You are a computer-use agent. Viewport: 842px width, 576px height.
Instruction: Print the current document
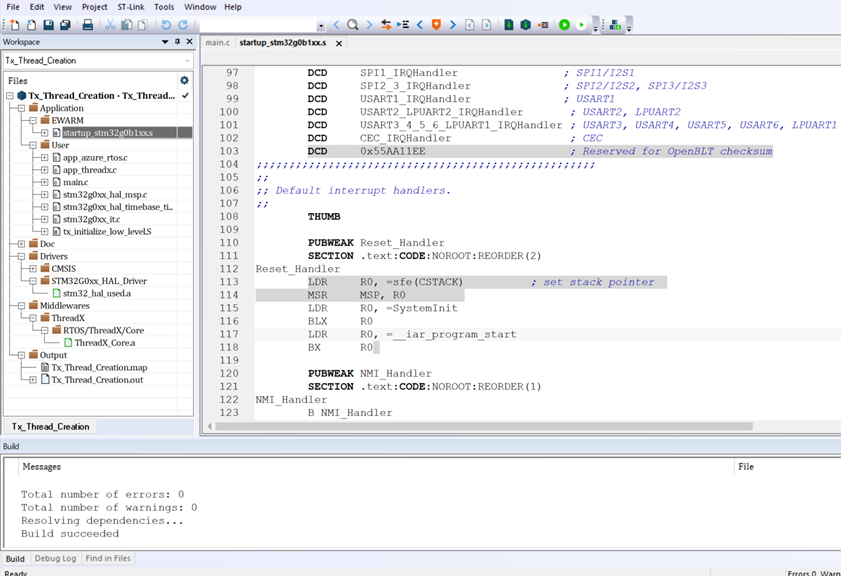88,25
